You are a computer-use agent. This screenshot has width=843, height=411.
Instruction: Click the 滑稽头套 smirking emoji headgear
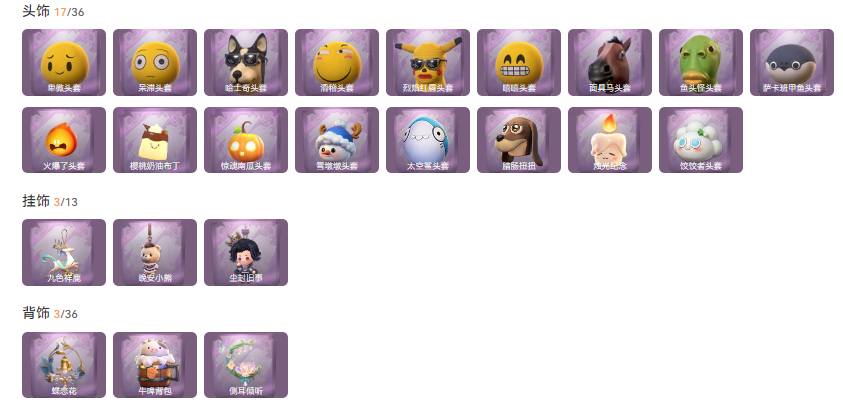point(337,62)
